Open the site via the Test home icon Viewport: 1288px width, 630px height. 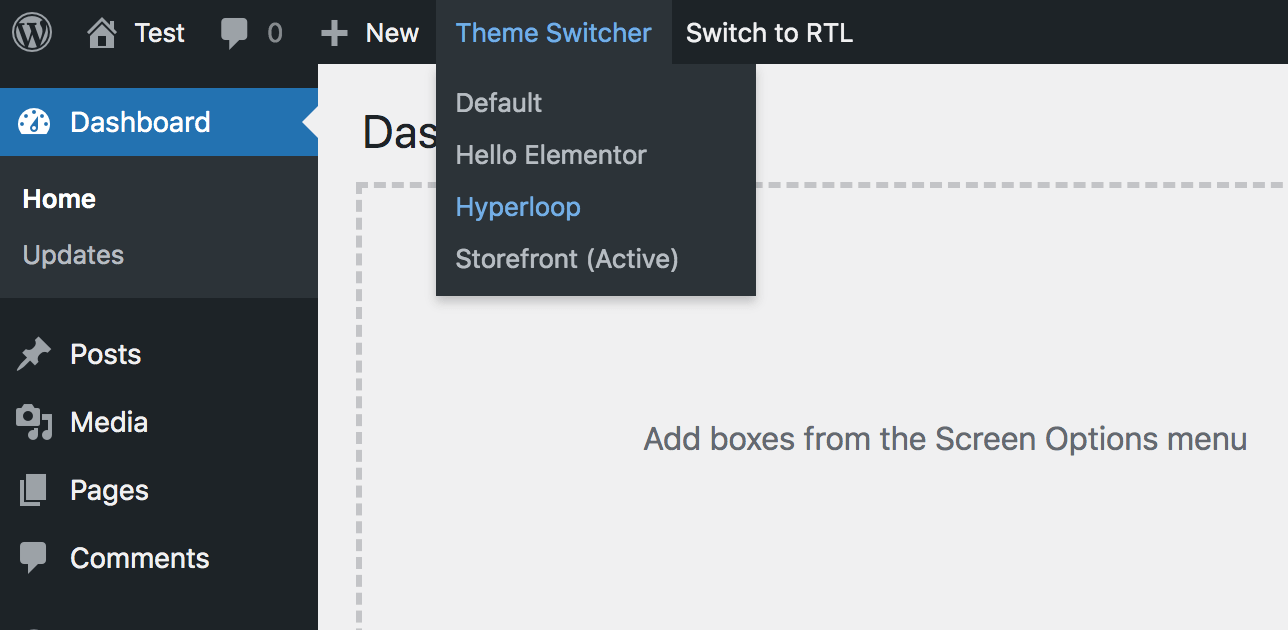[x=100, y=31]
